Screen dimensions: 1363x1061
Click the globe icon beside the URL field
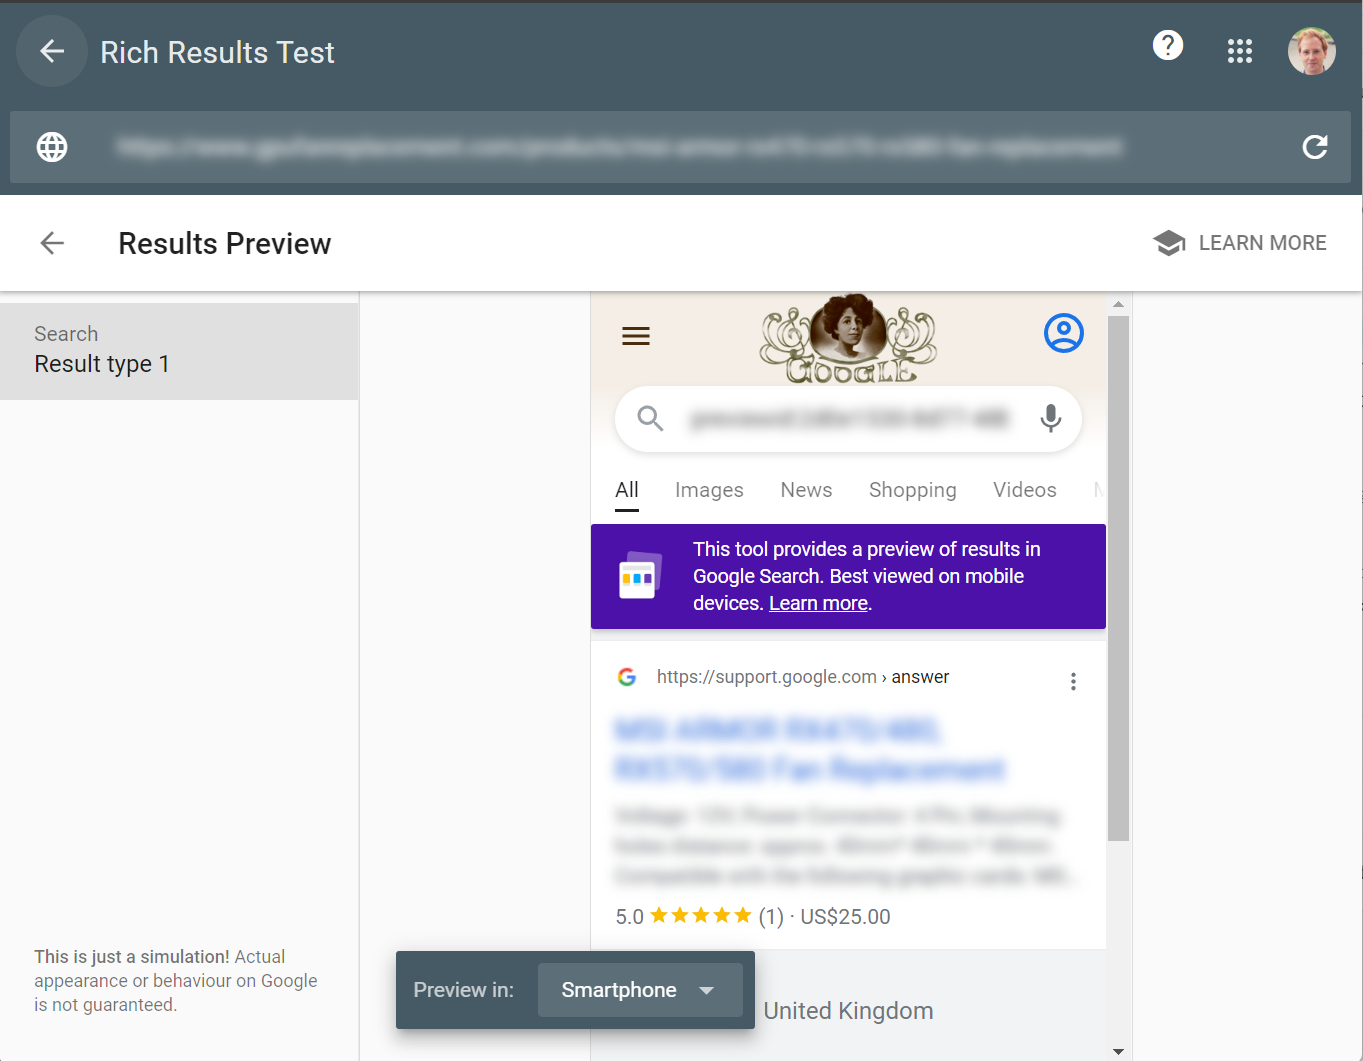coord(51,147)
